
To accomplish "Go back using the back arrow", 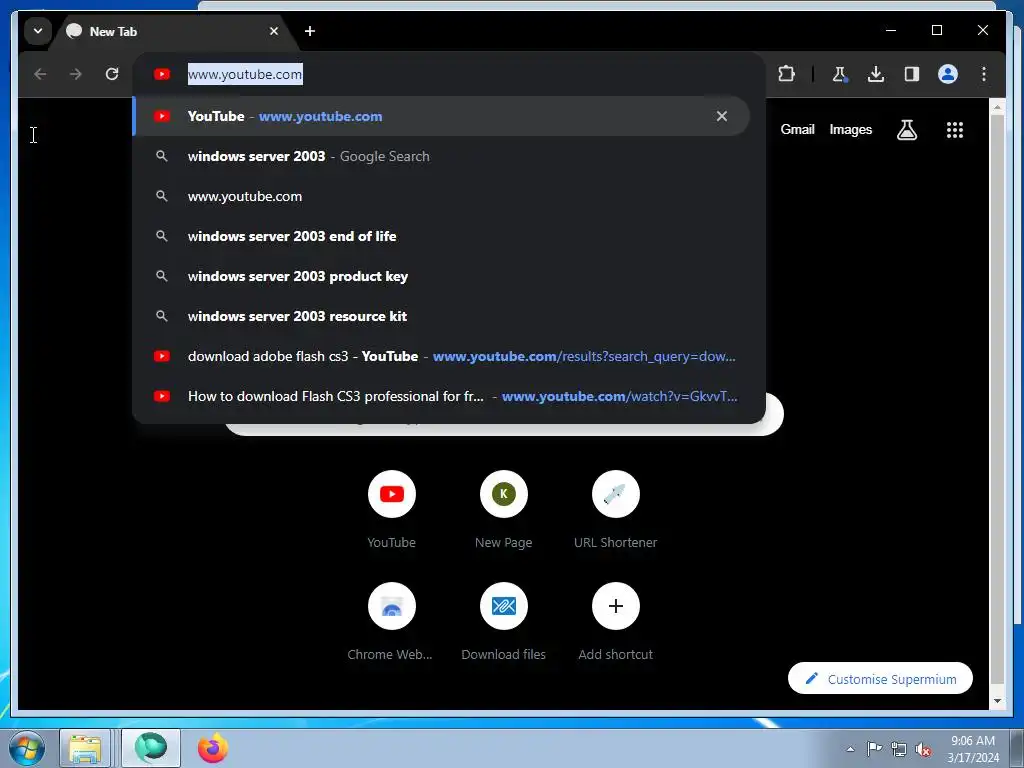I will 40,74.
